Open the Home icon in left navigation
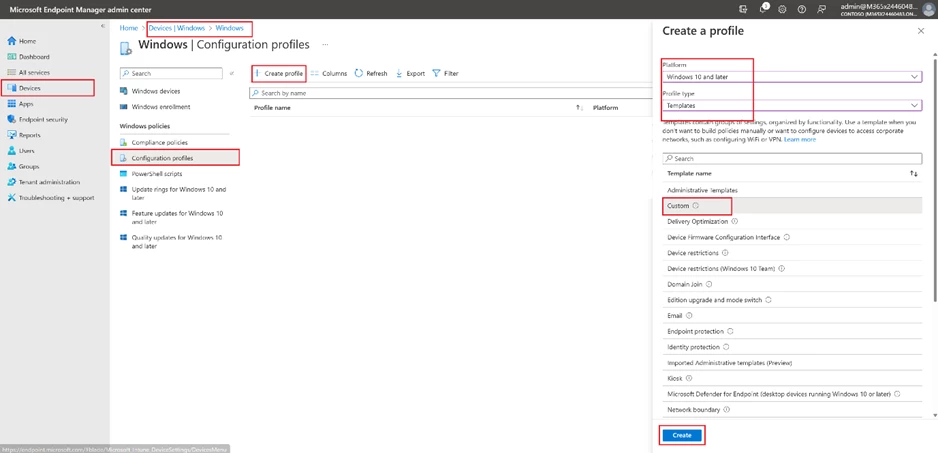 [11, 41]
